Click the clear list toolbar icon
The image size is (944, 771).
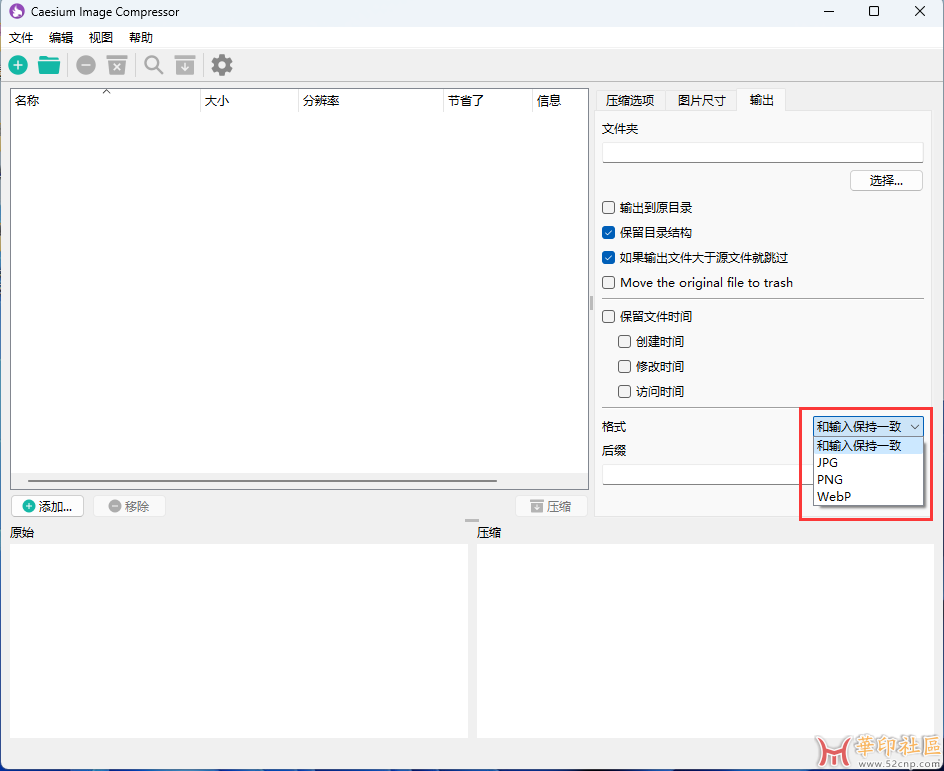117,65
